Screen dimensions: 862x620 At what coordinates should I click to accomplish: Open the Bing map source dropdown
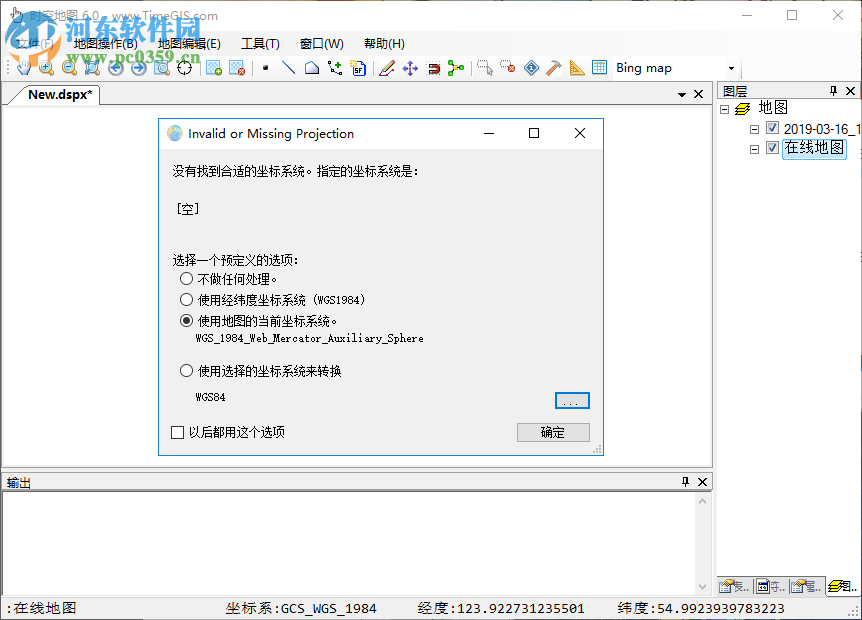730,67
